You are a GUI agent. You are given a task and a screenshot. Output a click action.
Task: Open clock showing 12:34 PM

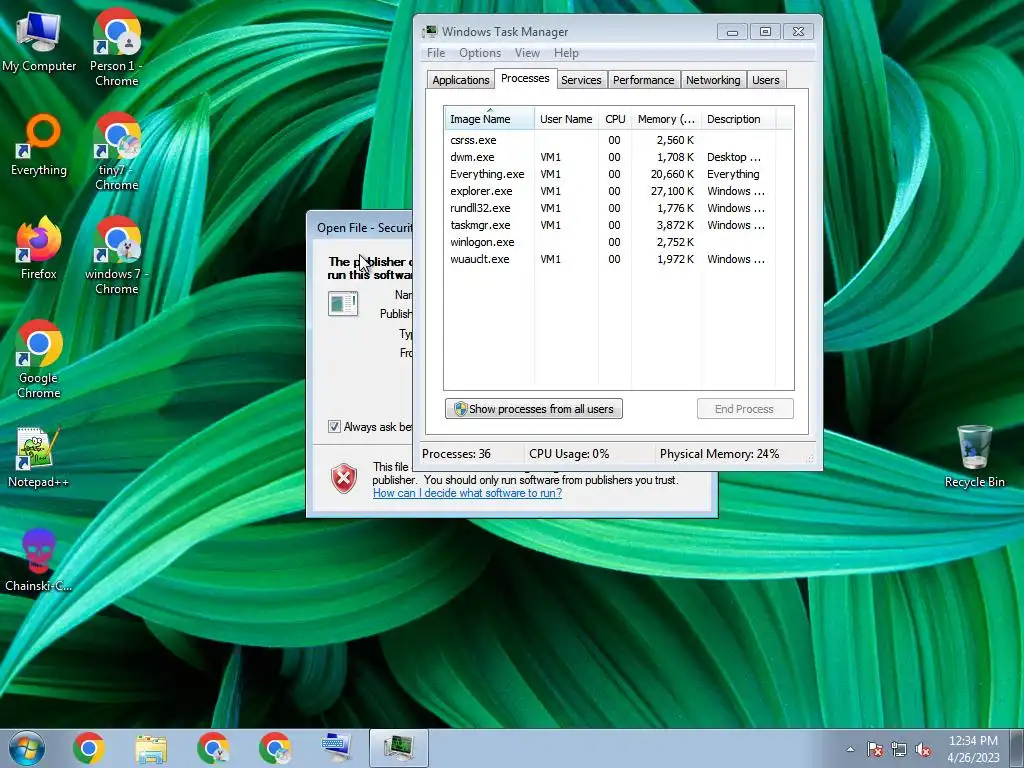(x=973, y=749)
